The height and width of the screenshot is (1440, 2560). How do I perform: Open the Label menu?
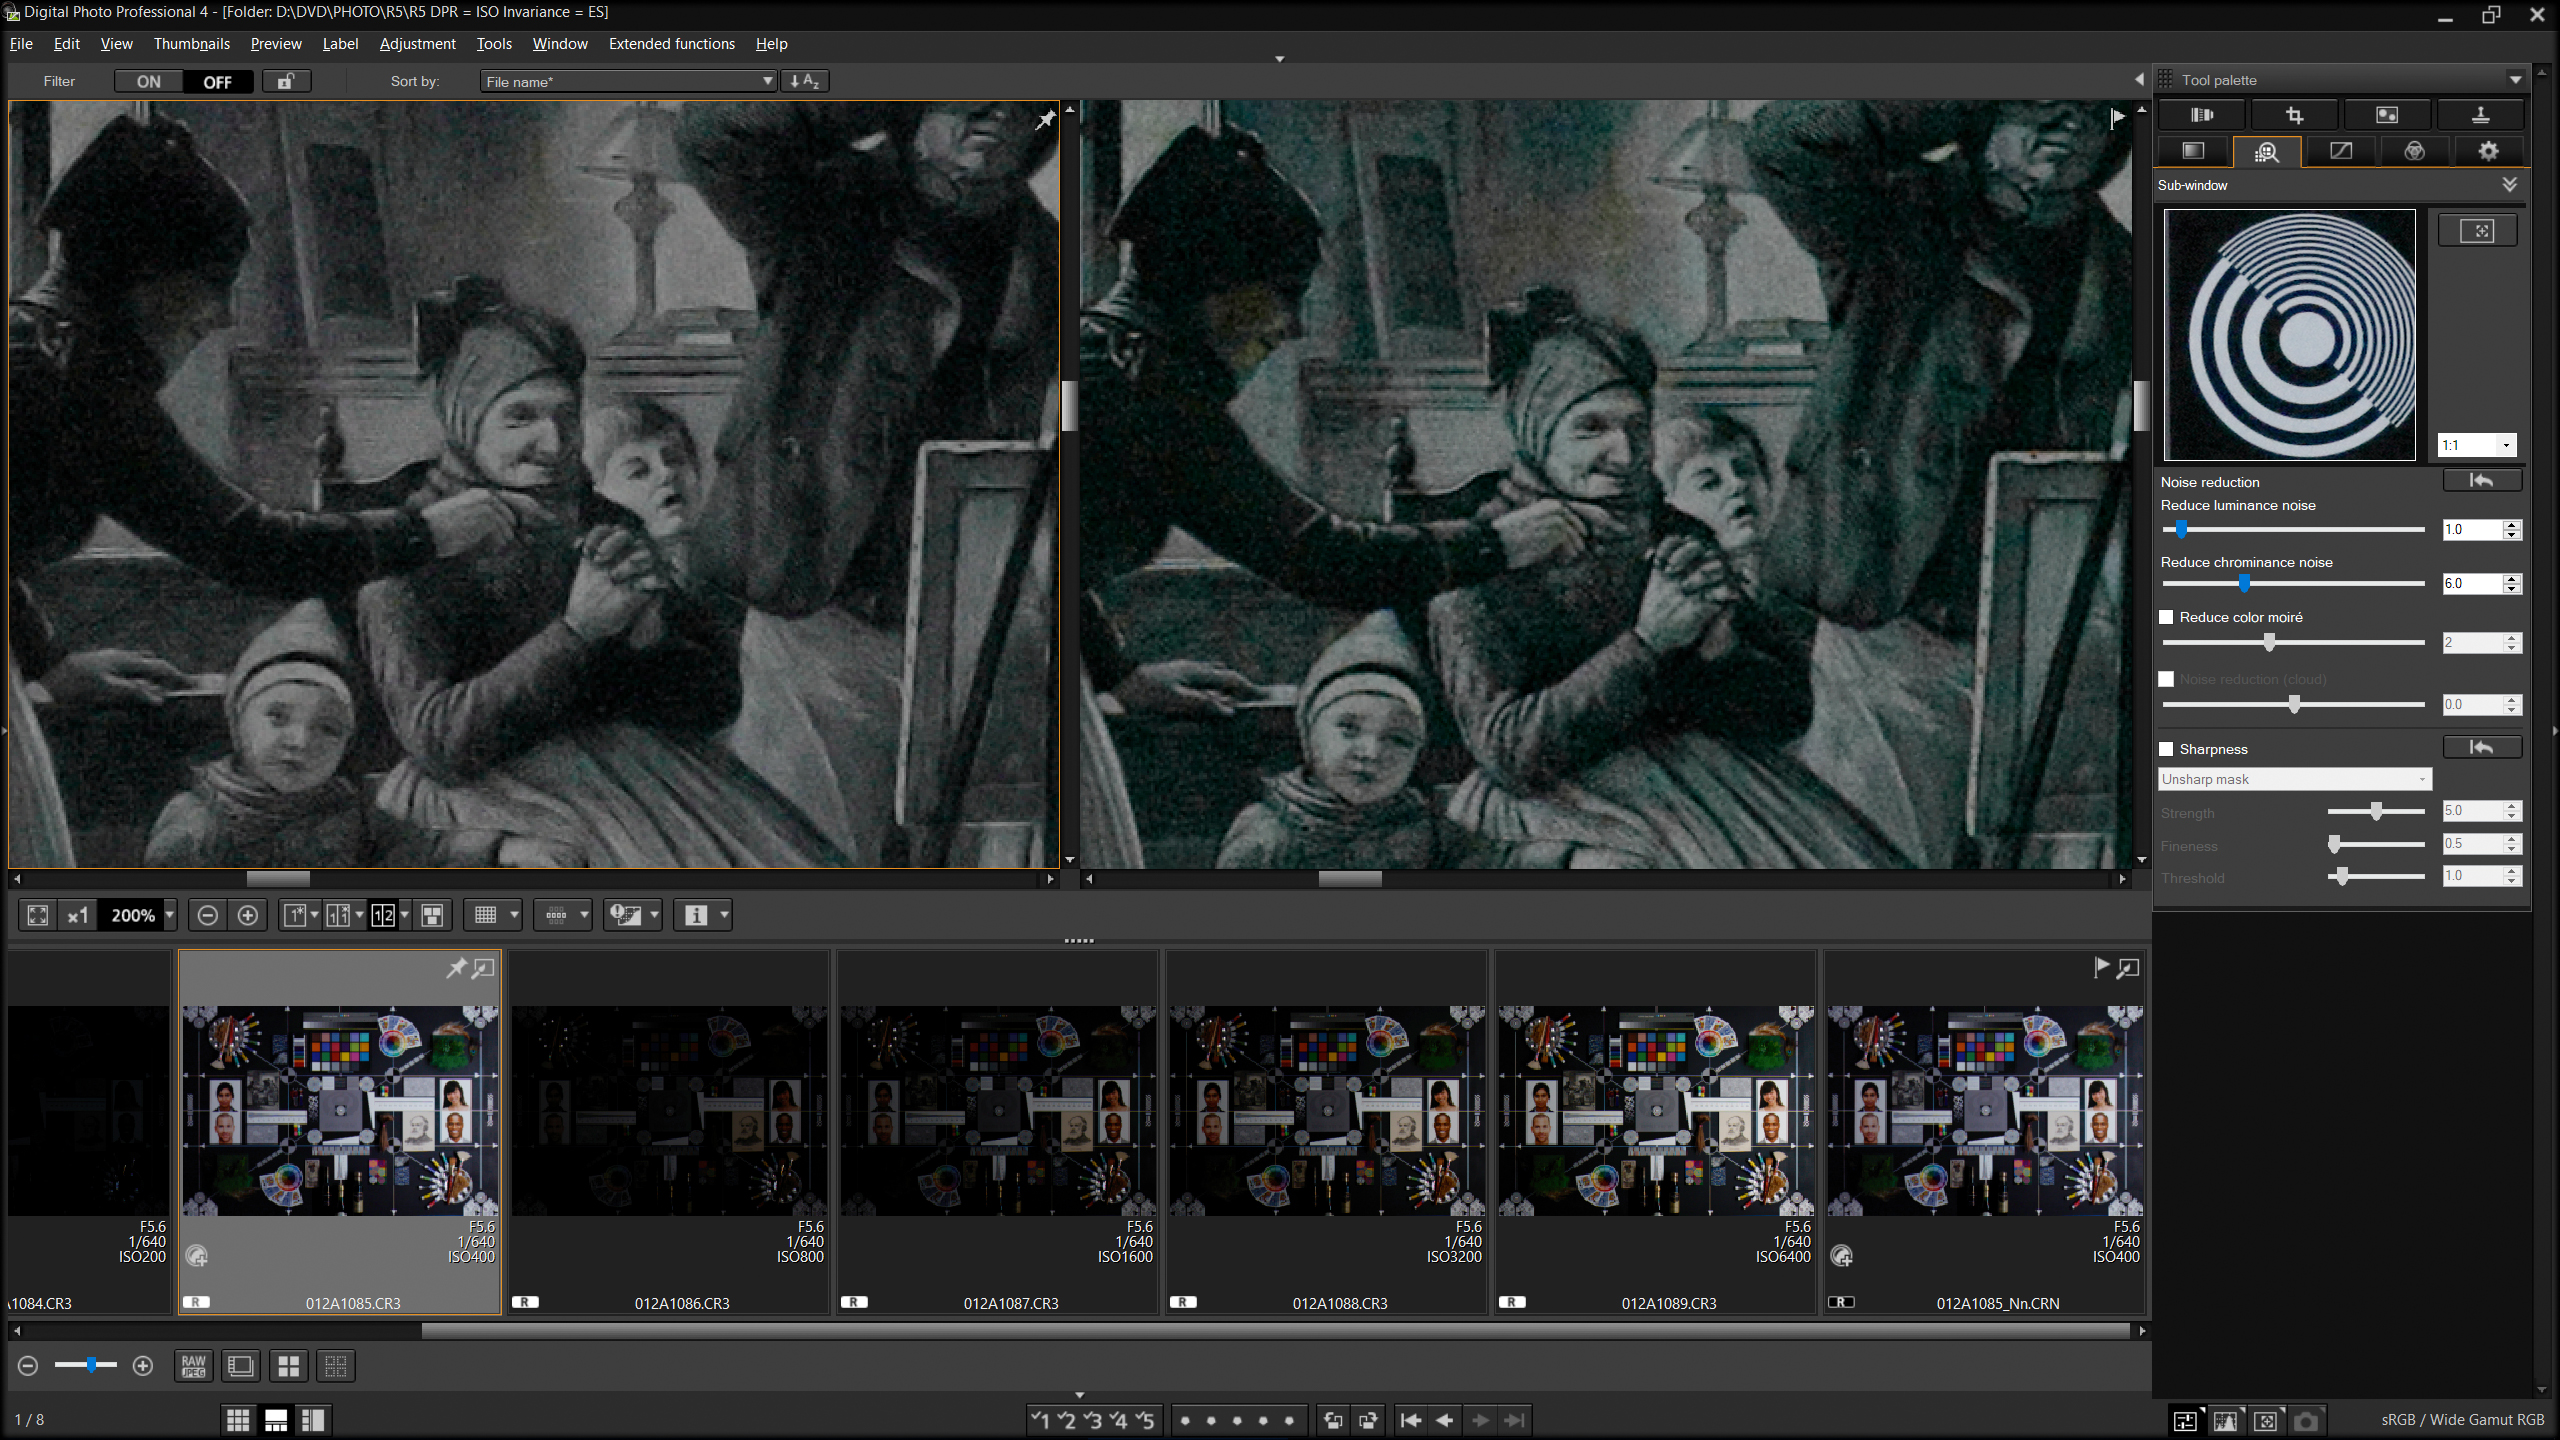340,44
